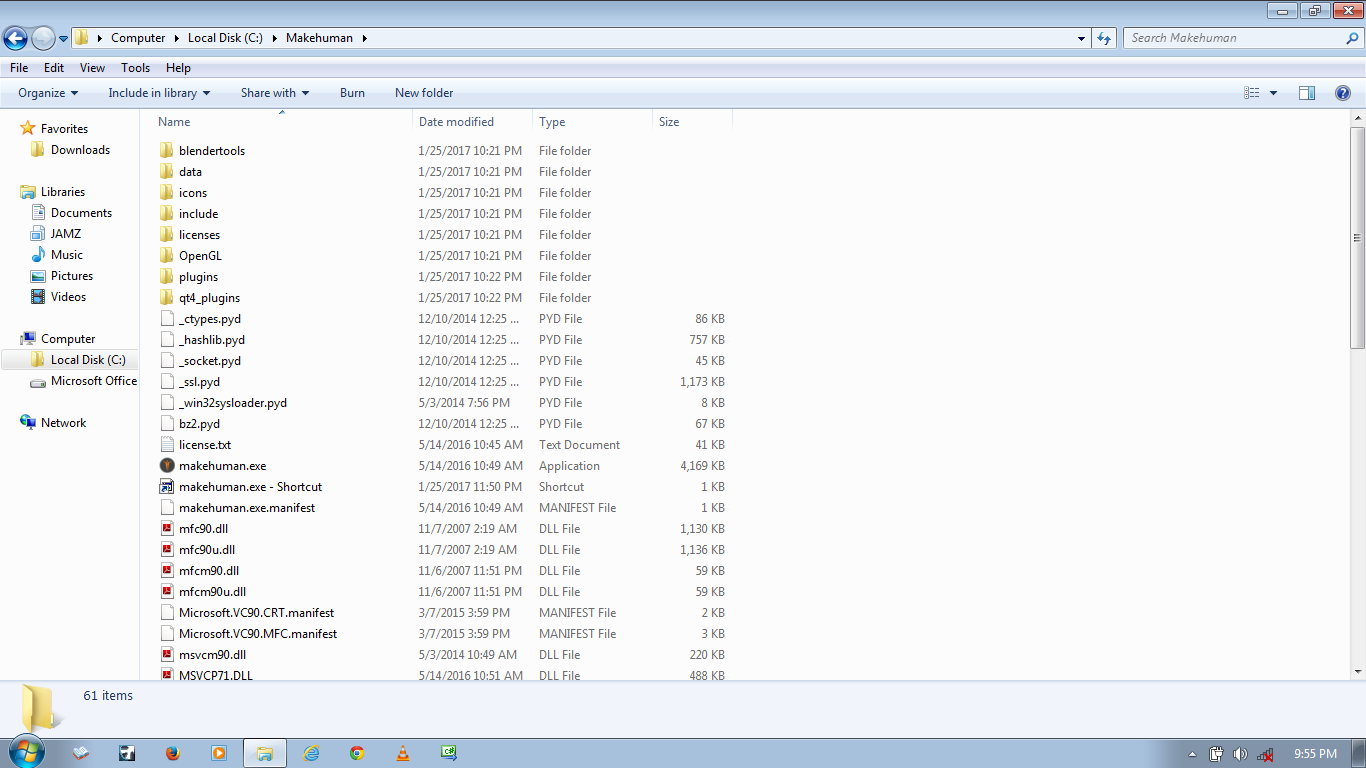Select the makehuman.exe application icon
The image size is (1366, 768).
(167, 466)
